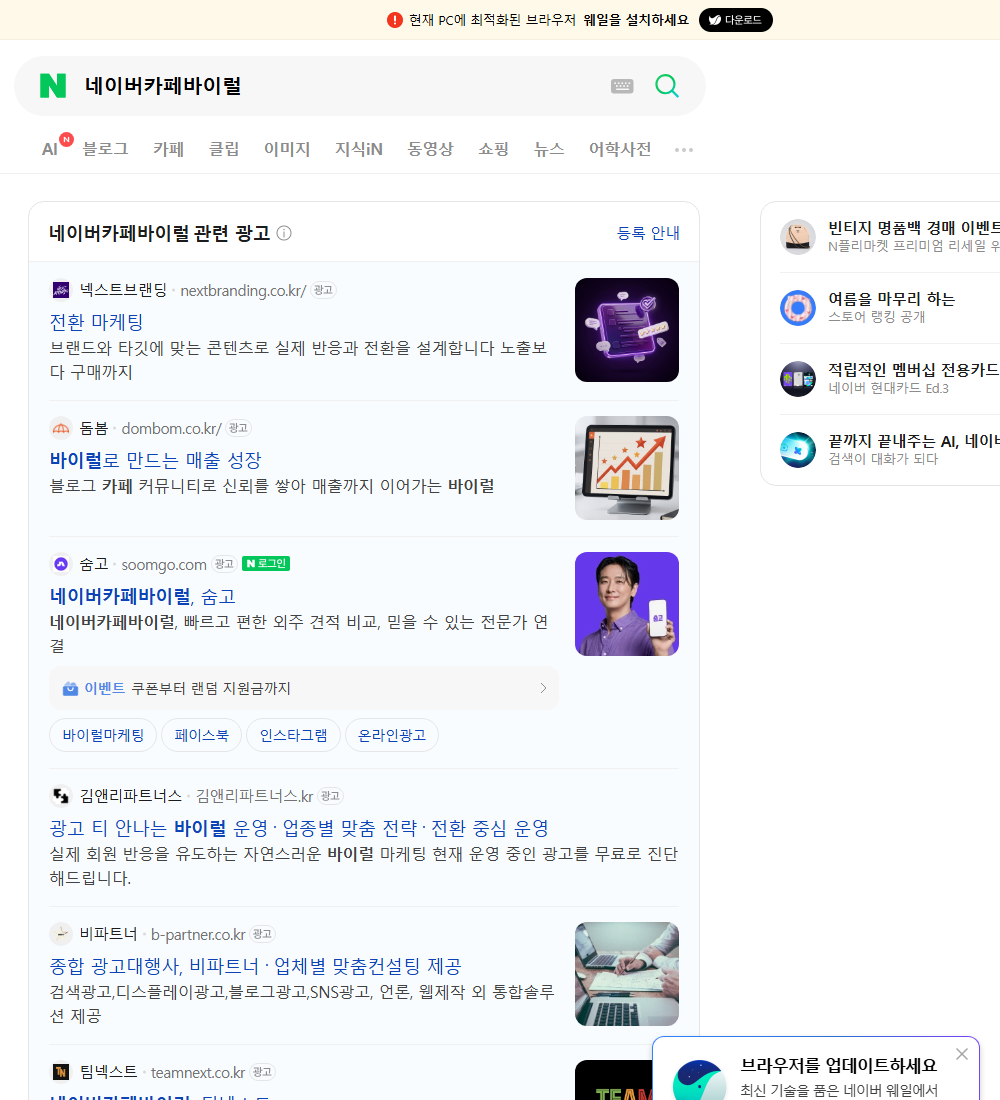Click 김앤리파트너스.kr URL text
The height and width of the screenshot is (1100, 1000).
[x=254, y=796]
